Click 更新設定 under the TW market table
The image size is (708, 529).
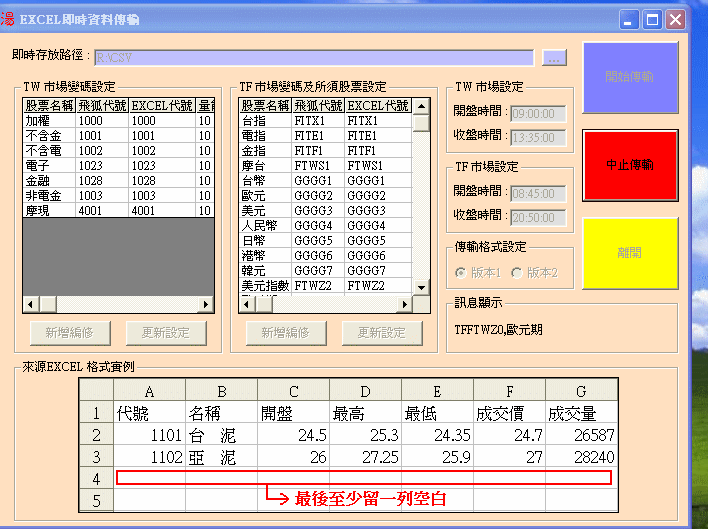(166, 333)
